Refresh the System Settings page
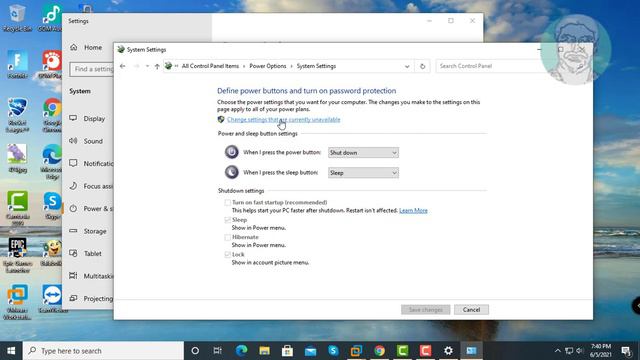640x360 pixels. click(x=422, y=66)
